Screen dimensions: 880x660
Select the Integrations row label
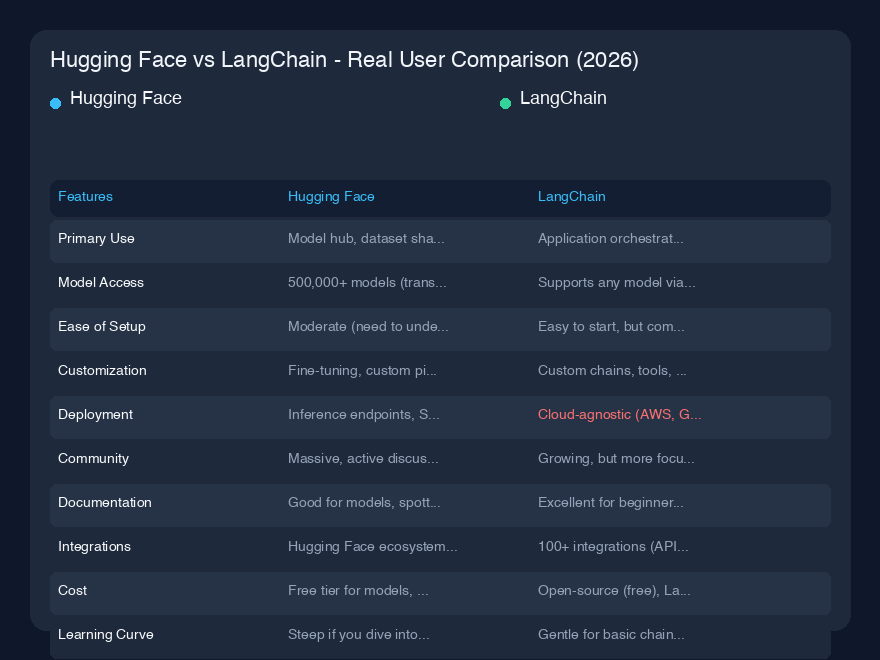point(94,547)
